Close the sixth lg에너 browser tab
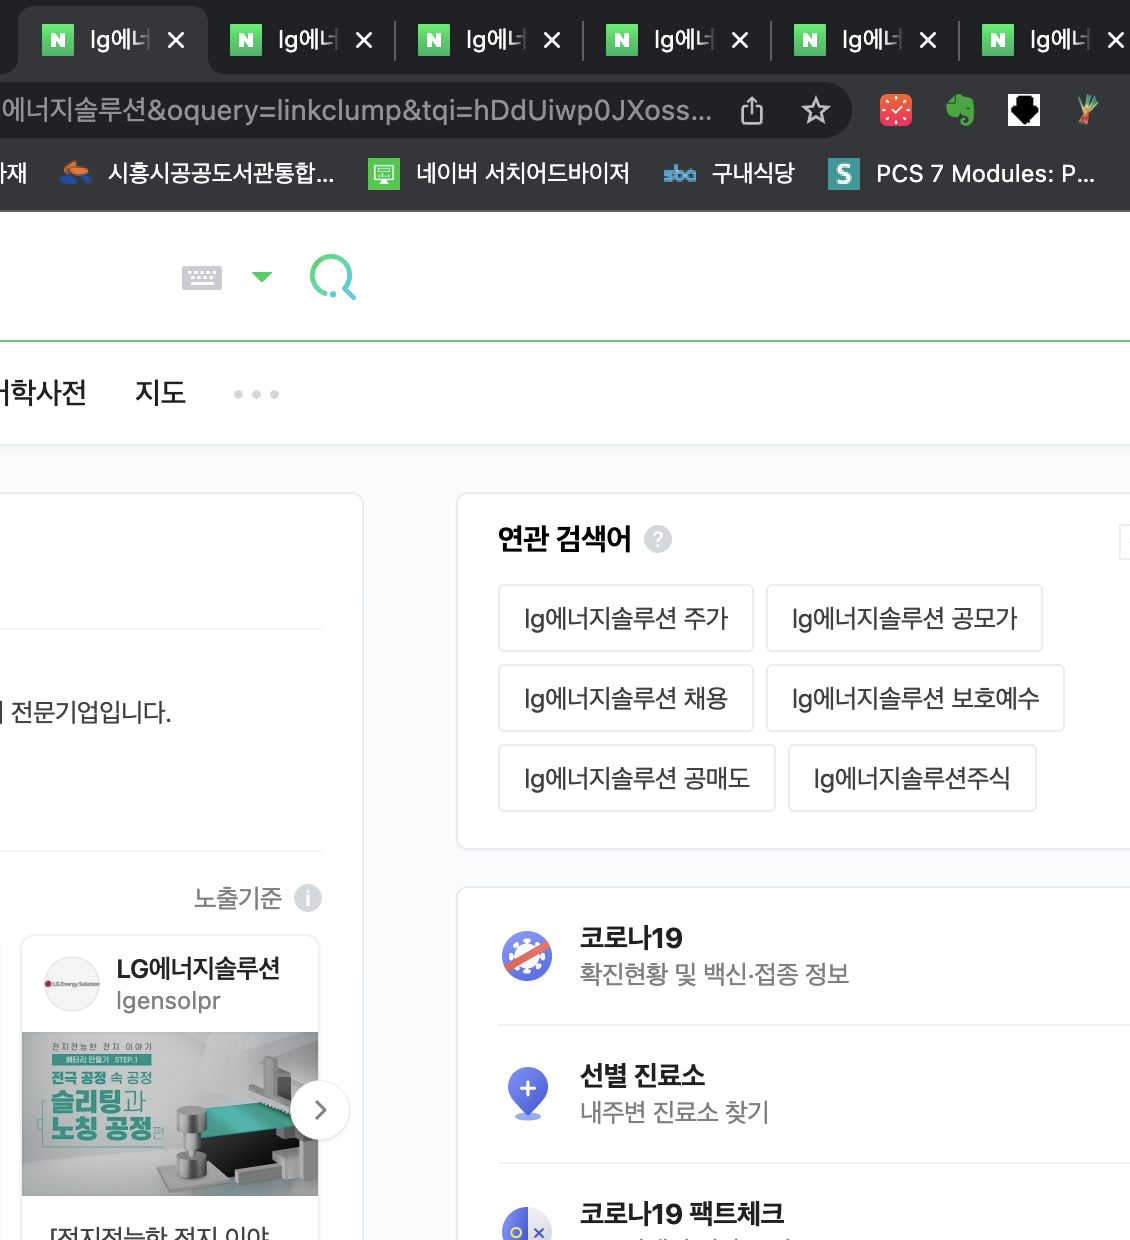The width and height of the screenshot is (1130, 1240). [1116, 40]
